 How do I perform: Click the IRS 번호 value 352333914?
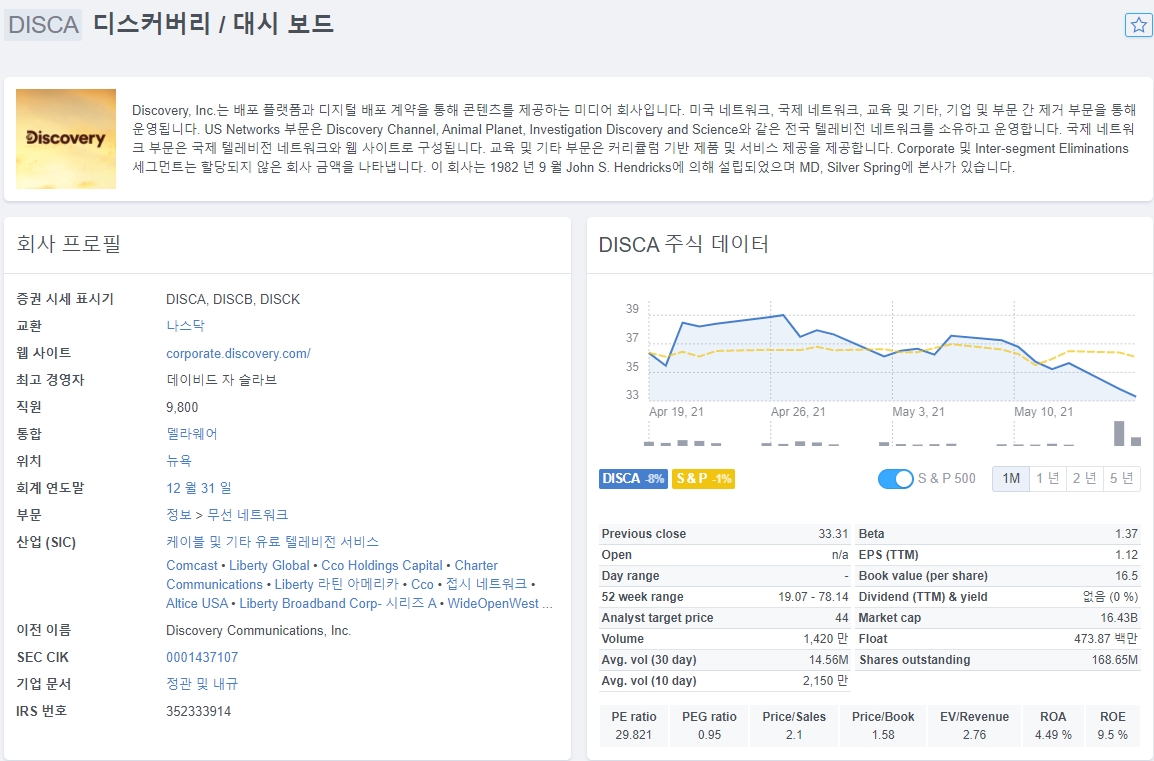click(x=199, y=711)
